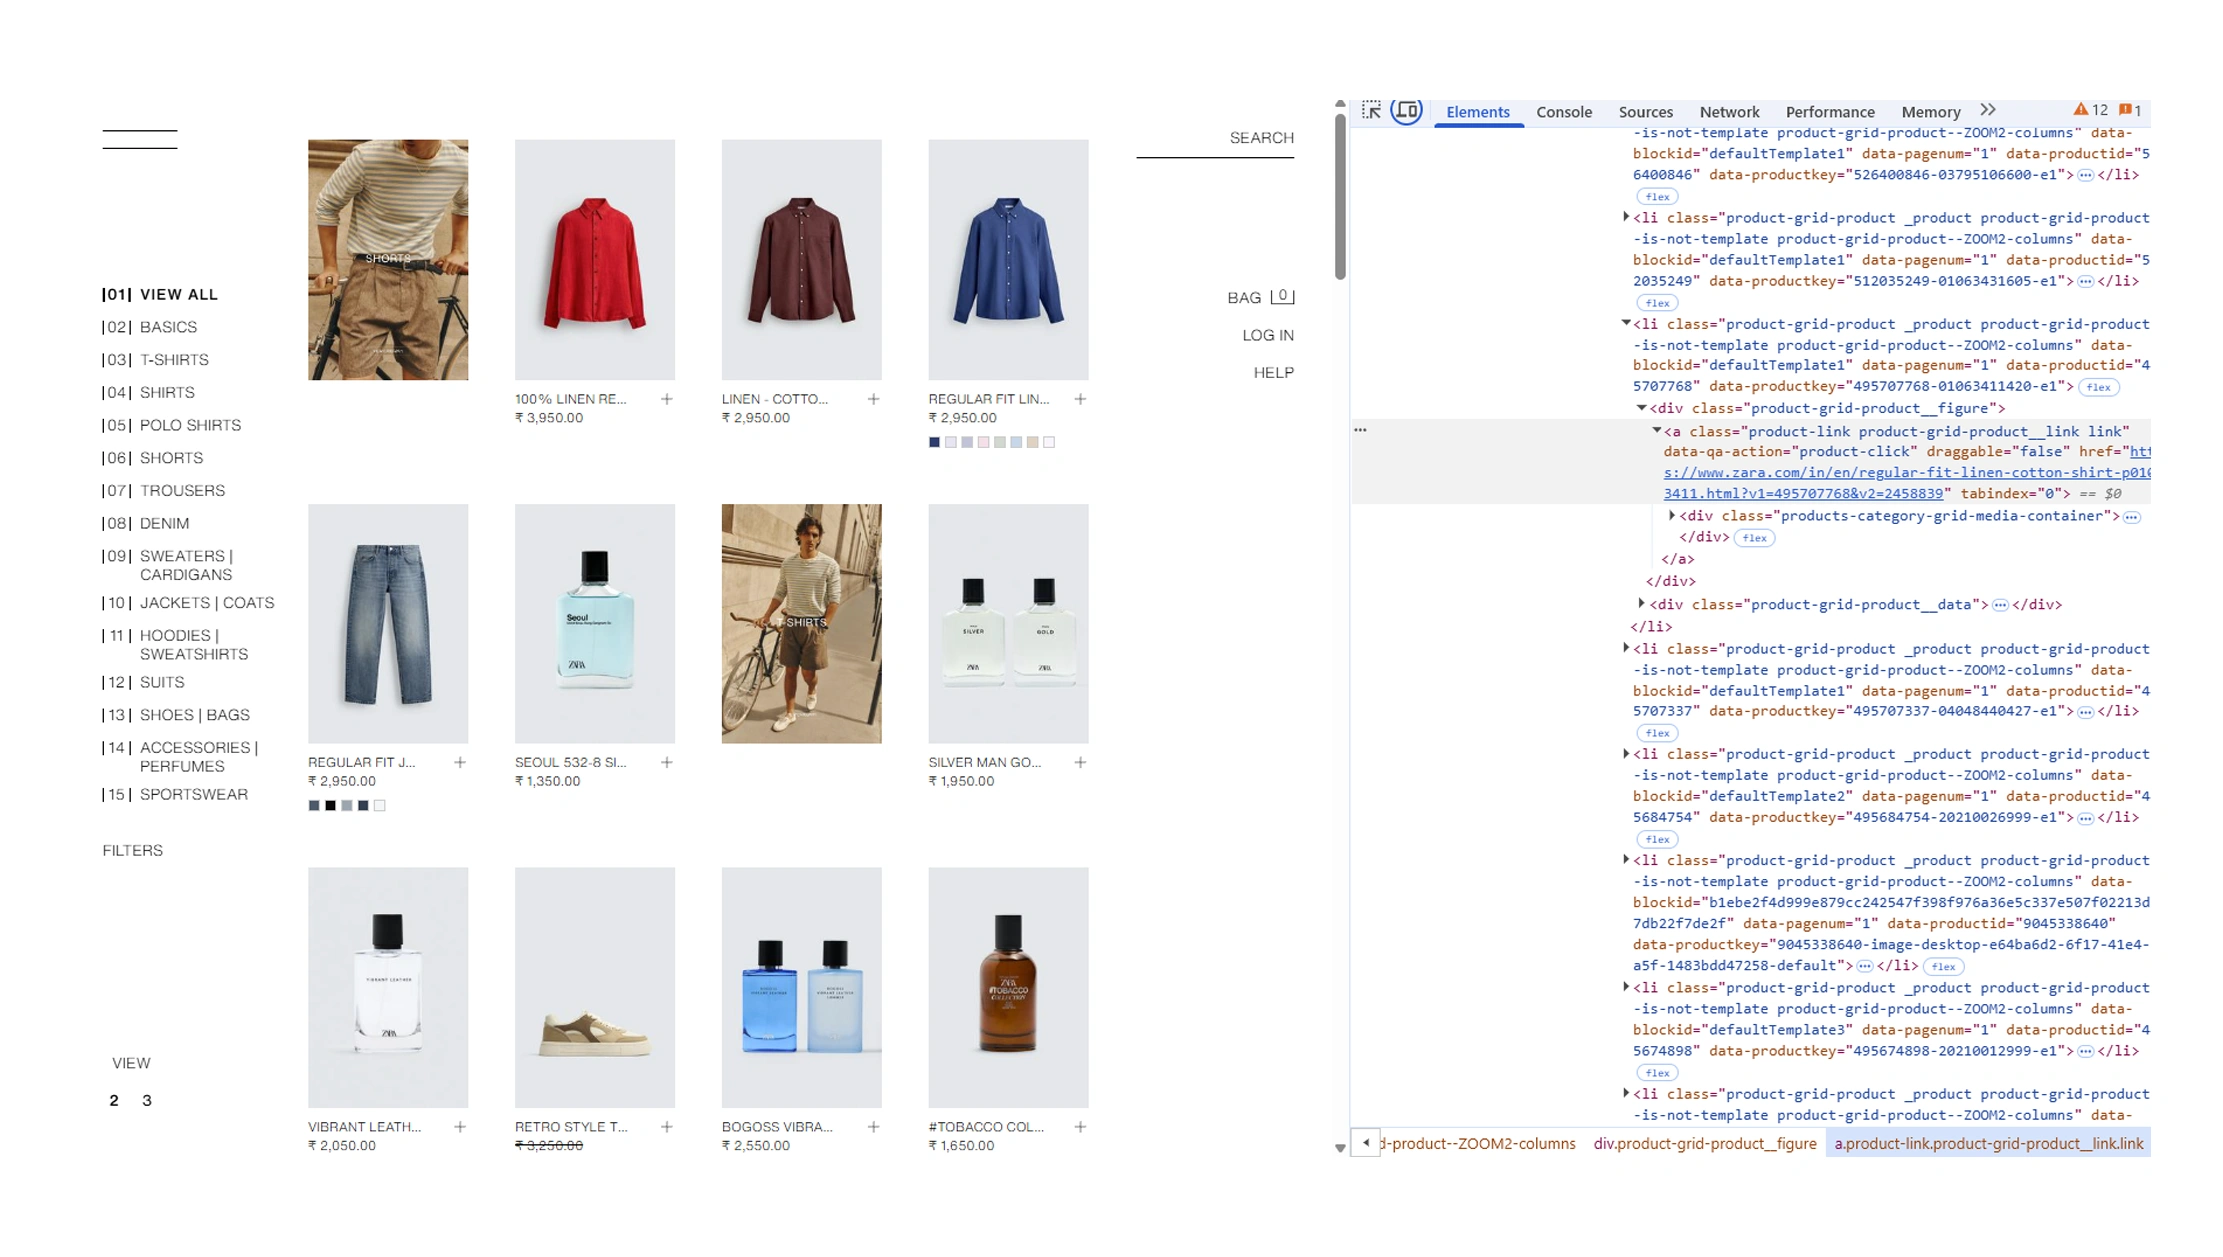Toggle flex badge under productkey 495674898 li
Image resolution: width=2223 pixels, height=1257 pixels.
(1657, 1073)
